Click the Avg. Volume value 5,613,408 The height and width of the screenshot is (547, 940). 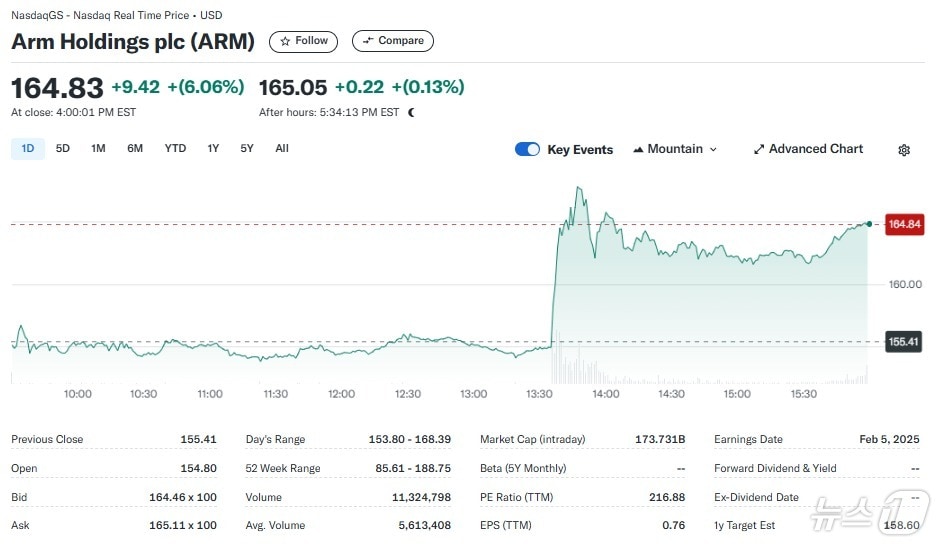(x=424, y=525)
